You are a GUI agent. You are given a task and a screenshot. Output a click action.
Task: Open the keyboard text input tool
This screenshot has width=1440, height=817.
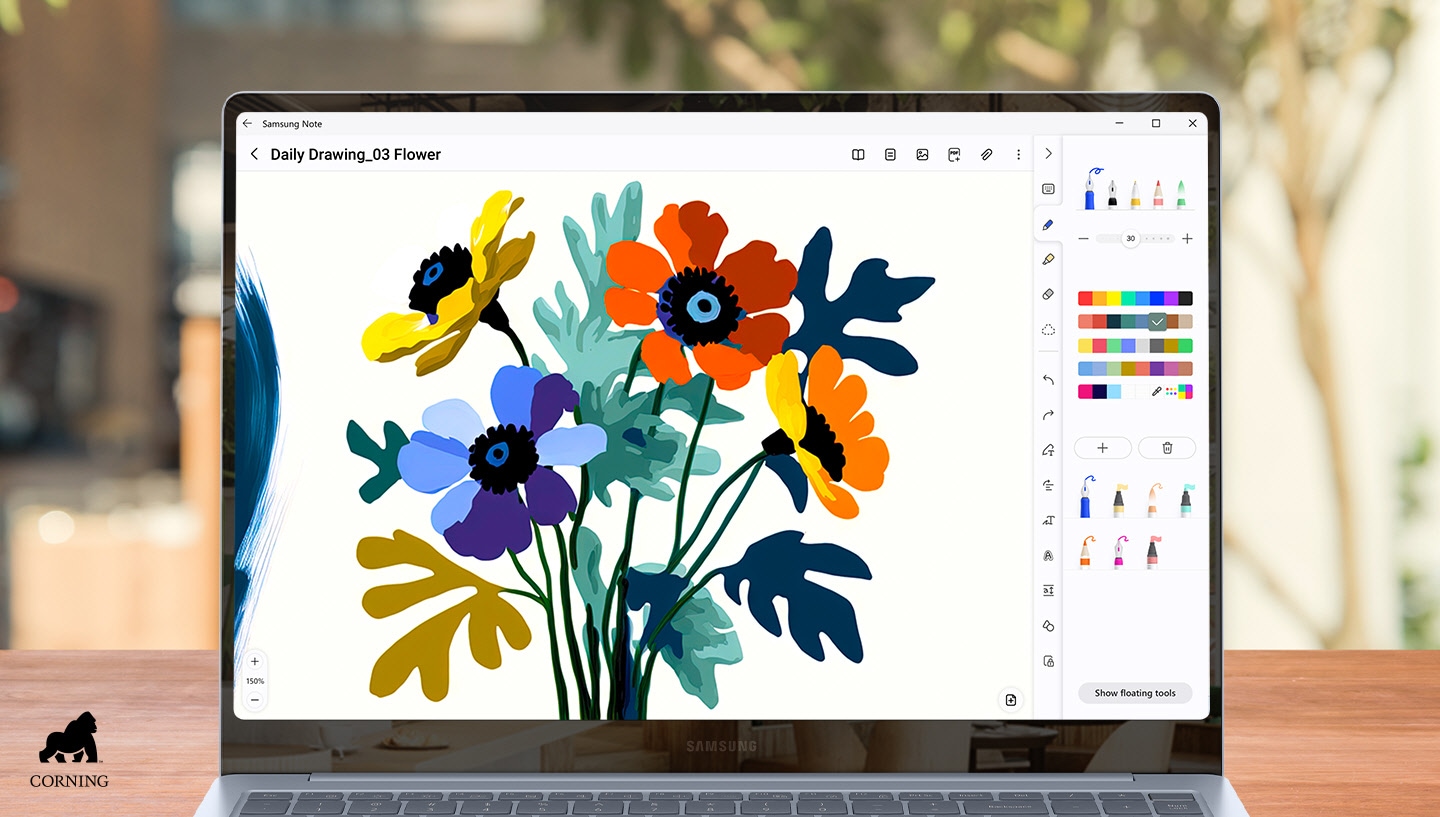(x=1048, y=189)
